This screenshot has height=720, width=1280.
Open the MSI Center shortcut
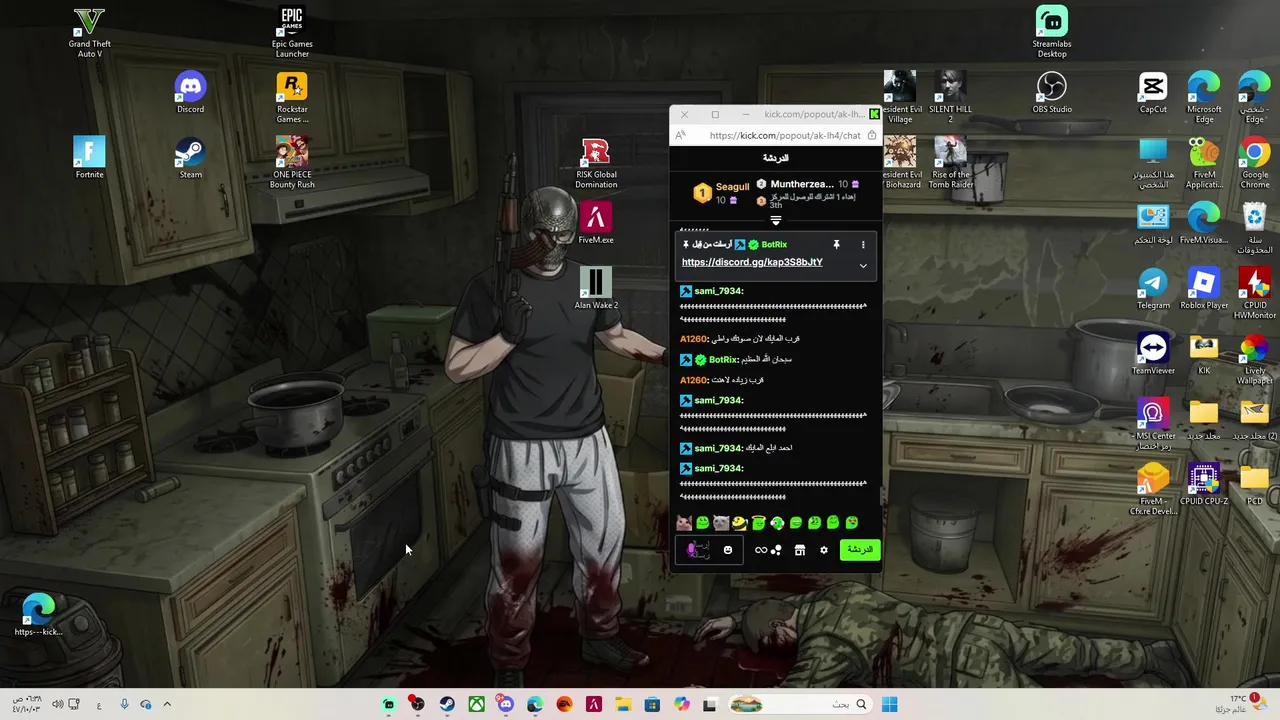point(1153,424)
